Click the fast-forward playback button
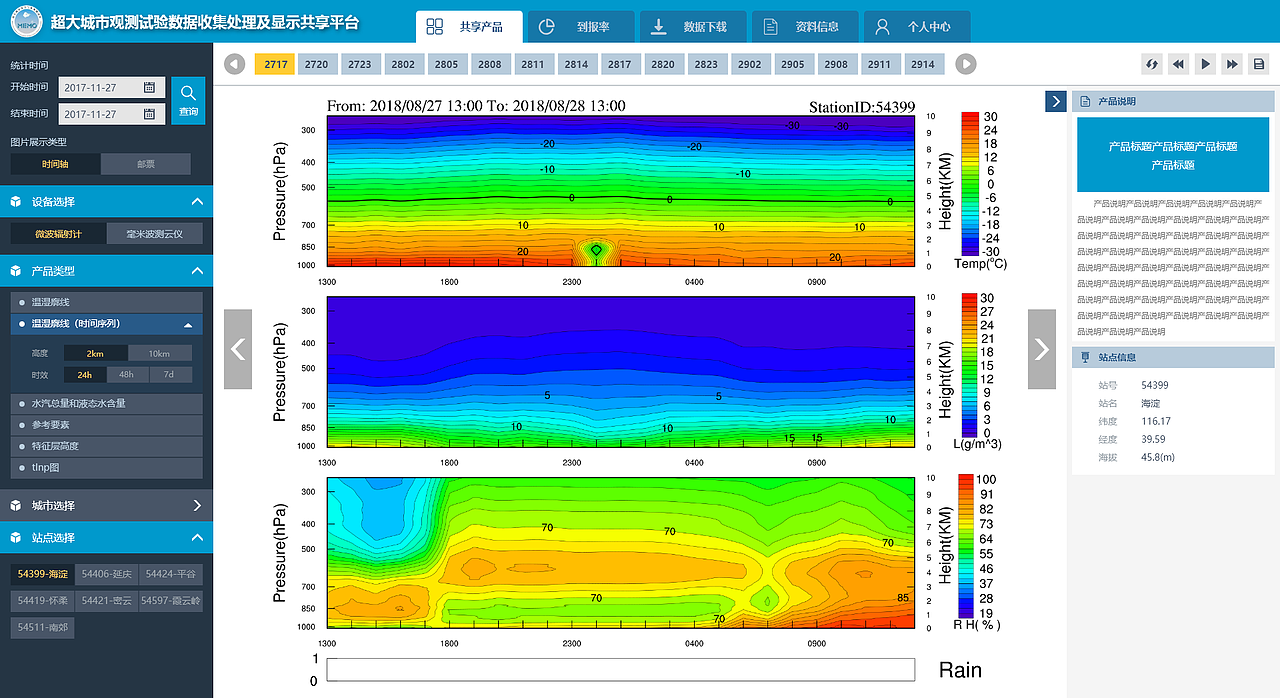The height and width of the screenshot is (698, 1280). (1233, 64)
